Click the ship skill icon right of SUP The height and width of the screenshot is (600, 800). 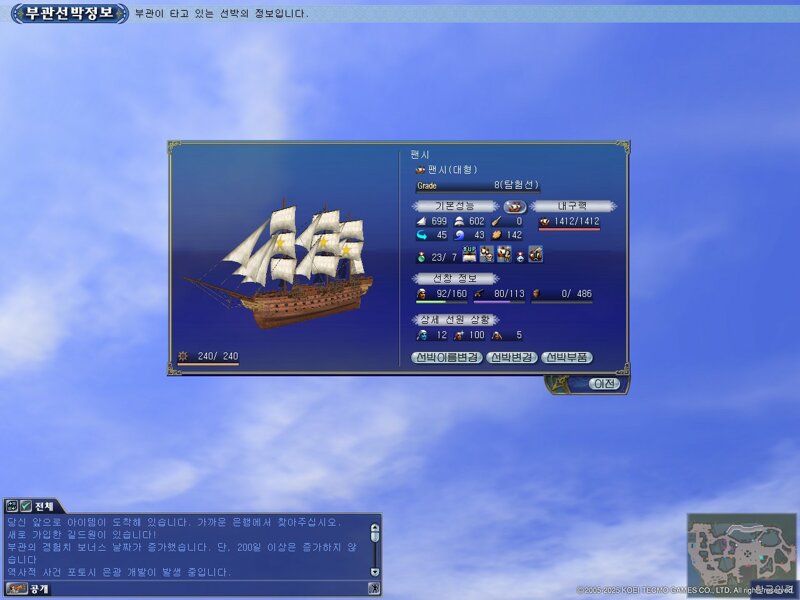point(487,254)
